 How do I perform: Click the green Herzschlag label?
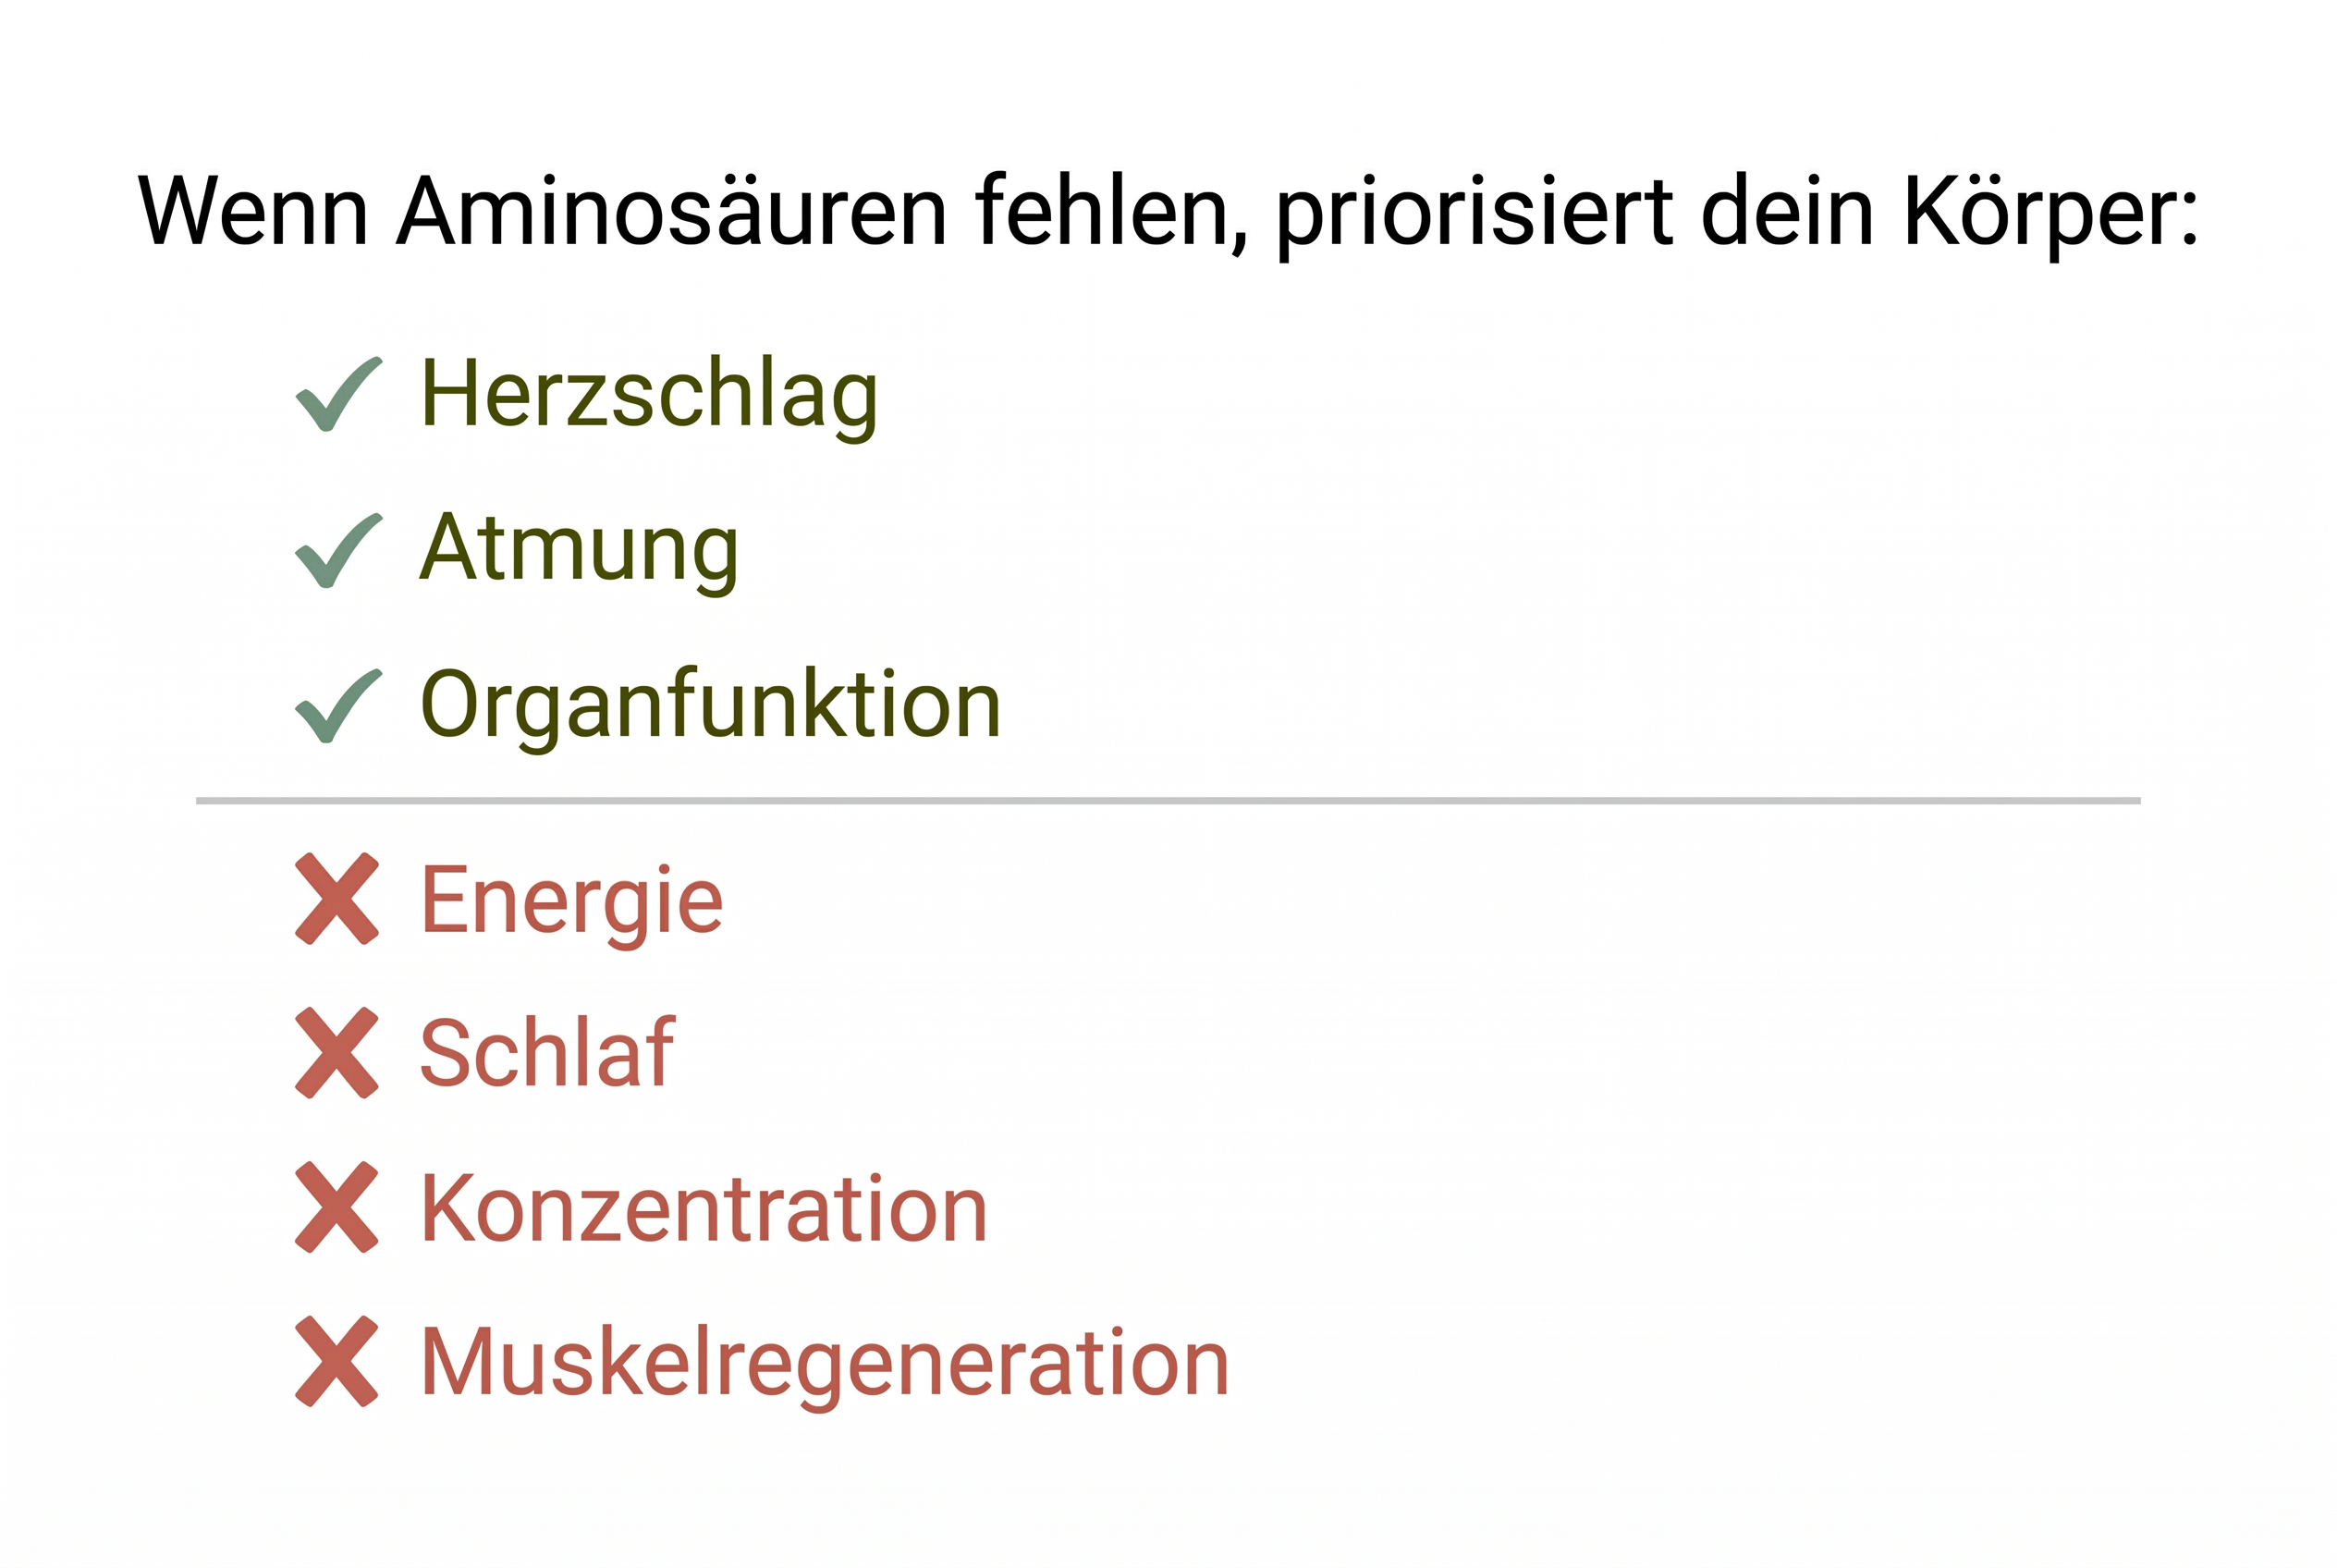[649, 395]
